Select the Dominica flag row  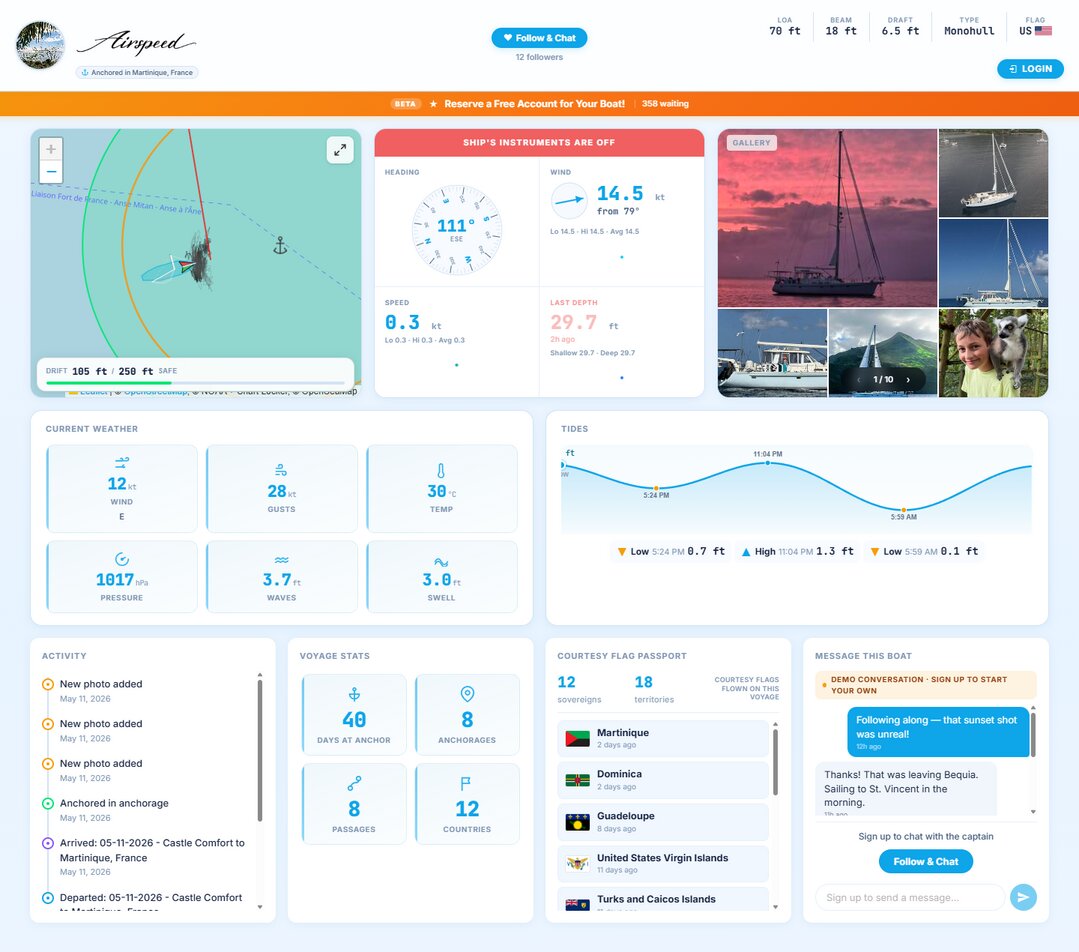point(663,780)
